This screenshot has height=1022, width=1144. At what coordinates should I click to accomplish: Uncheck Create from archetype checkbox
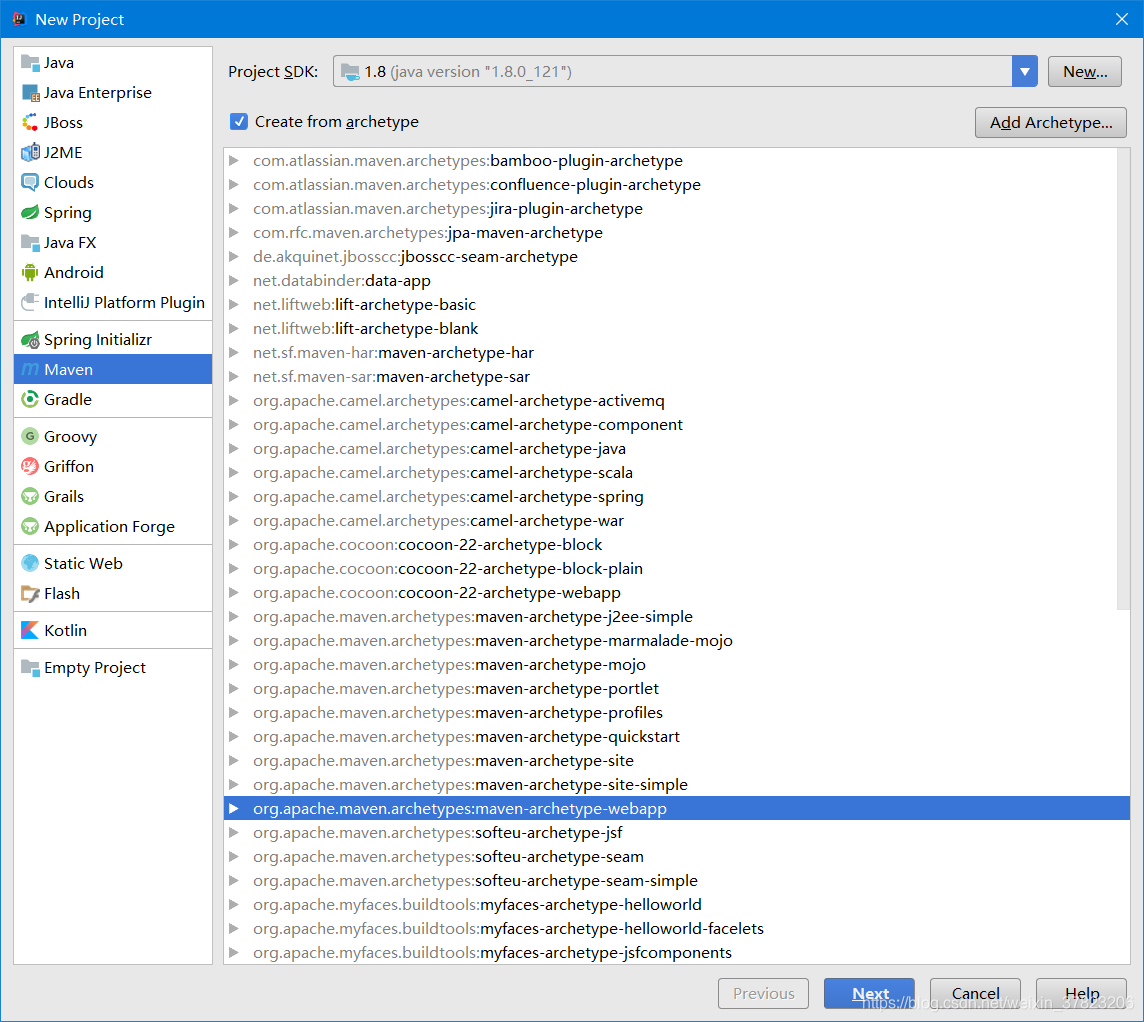pyautogui.click(x=239, y=122)
